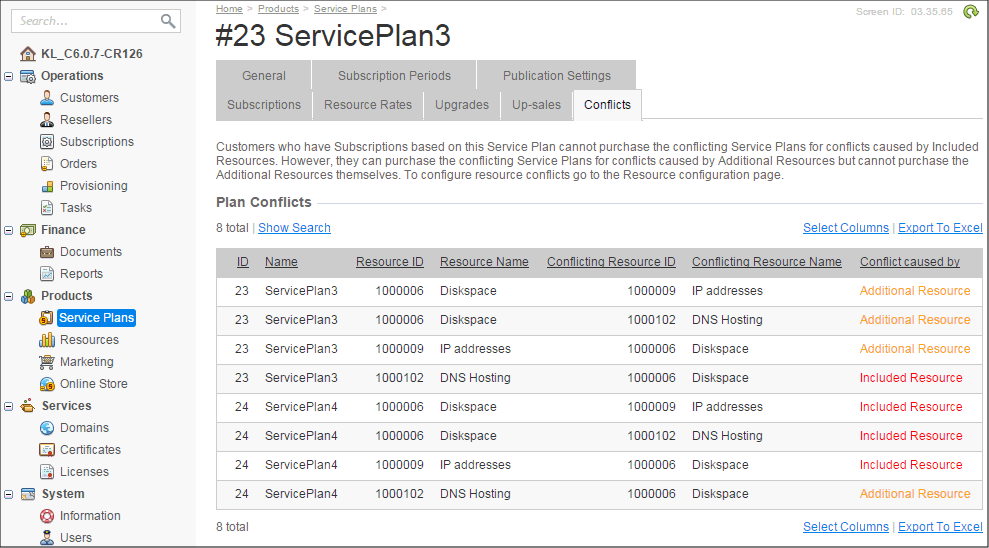Click the Certificates icon under Services
The width and height of the screenshot is (989, 548).
coord(47,450)
